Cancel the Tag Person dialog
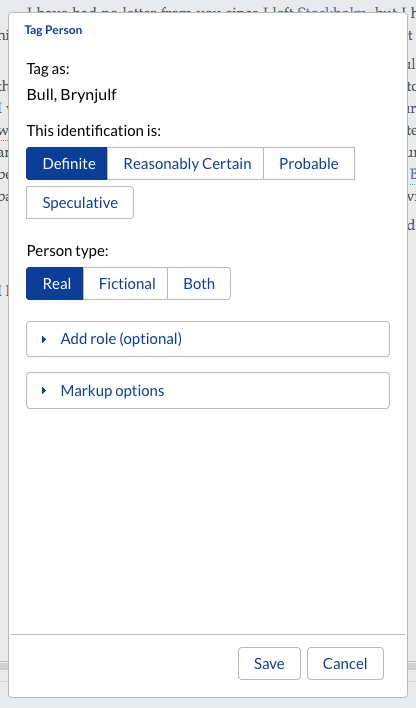Image resolution: width=416 pixels, height=708 pixels. point(345,664)
